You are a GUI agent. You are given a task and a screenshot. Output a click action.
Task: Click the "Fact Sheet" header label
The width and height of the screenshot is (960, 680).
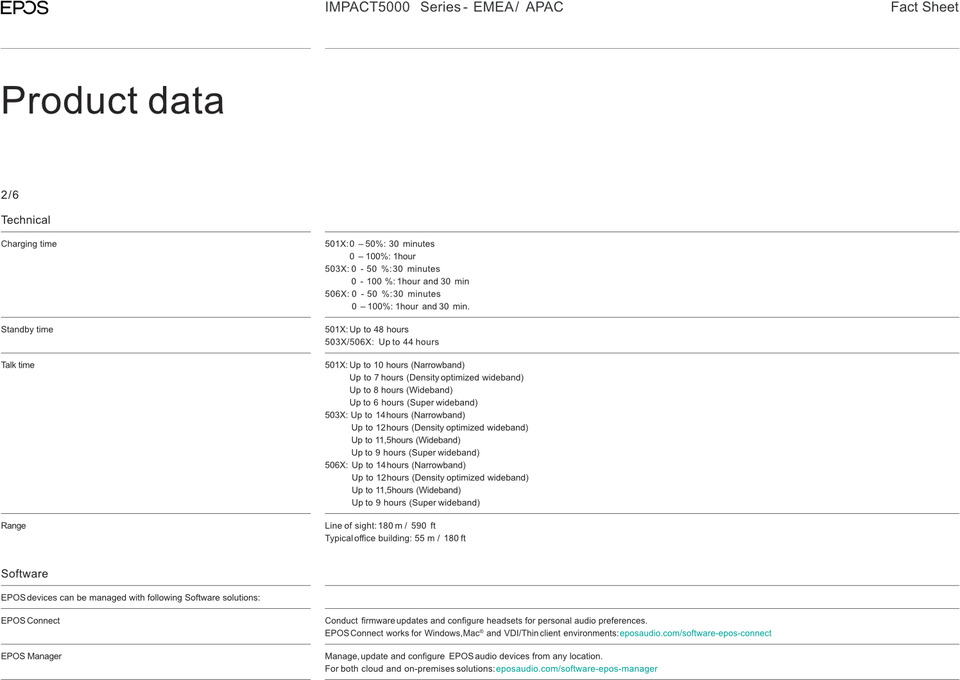coord(924,8)
